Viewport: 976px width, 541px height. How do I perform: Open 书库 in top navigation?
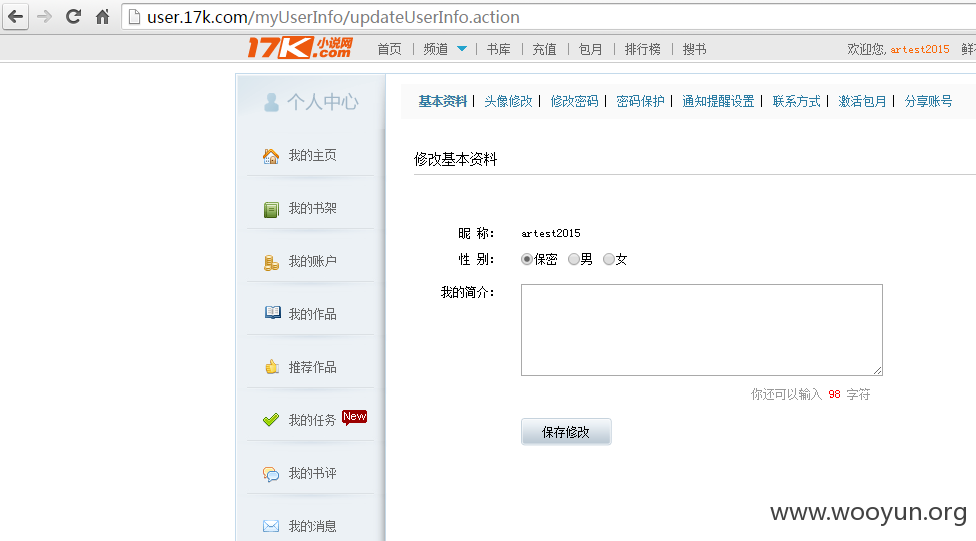pos(499,49)
